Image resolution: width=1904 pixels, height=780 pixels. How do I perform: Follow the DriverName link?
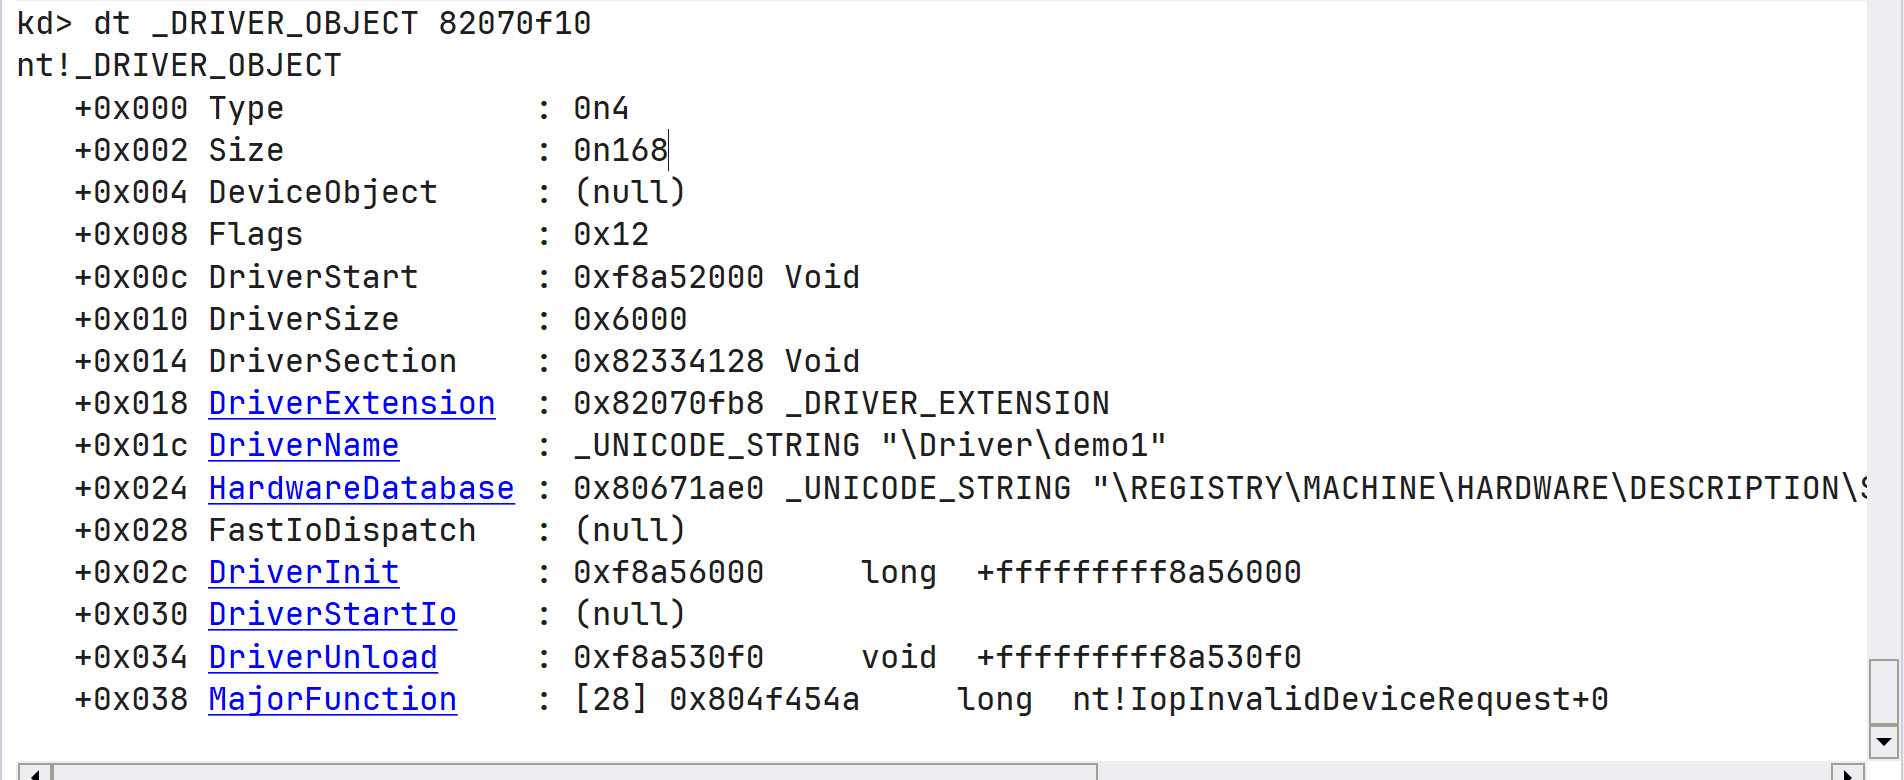coord(304,445)
